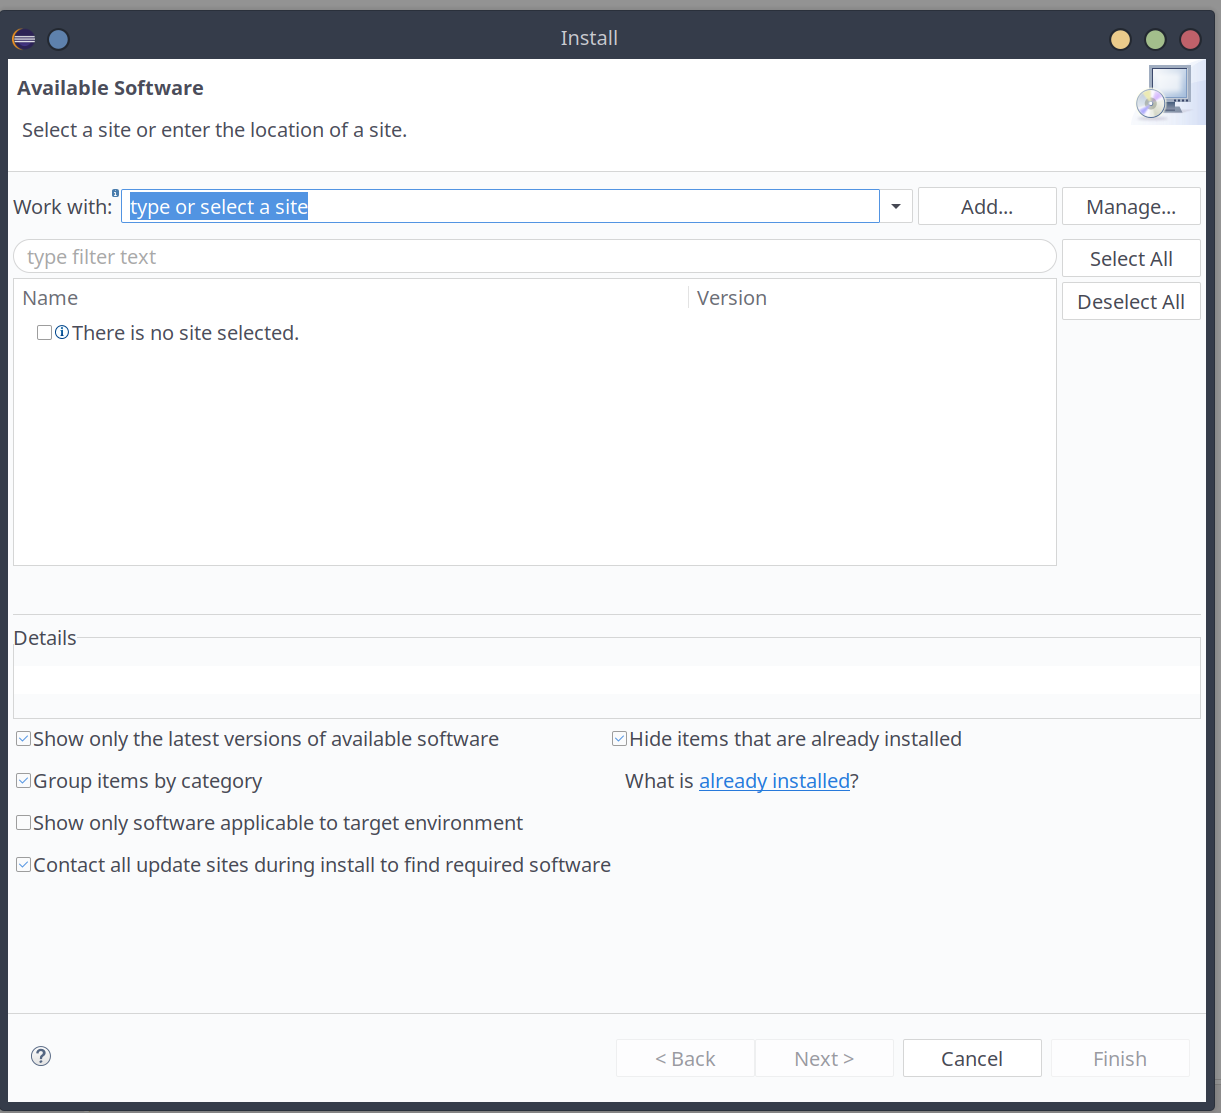Click the Eclipse logo in the title bar

(x=22, y=38)
